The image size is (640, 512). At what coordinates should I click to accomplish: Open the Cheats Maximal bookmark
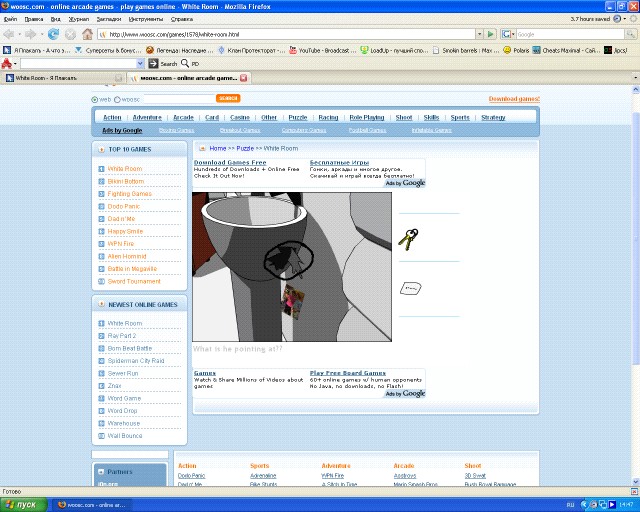pyautogui.click(x=567, y=51)
